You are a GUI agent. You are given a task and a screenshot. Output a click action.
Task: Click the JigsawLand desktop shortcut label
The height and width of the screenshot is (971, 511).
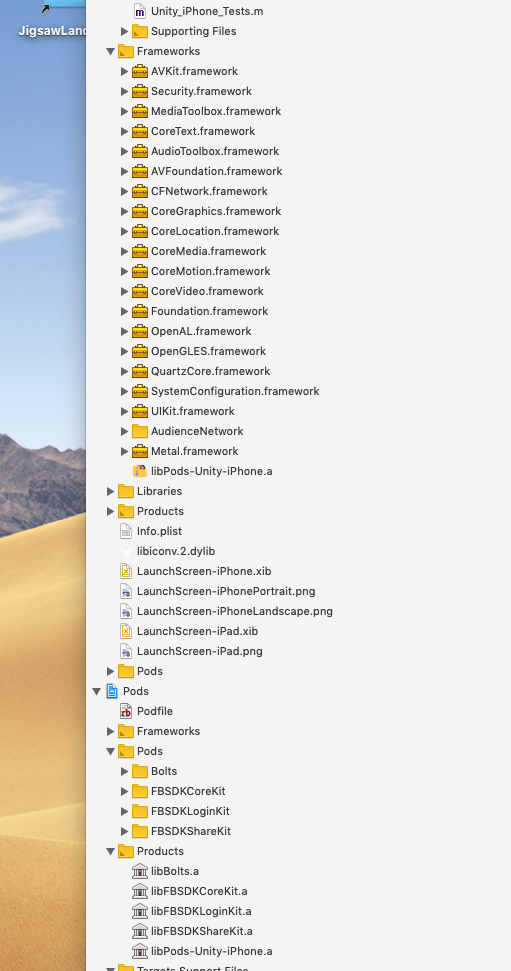[53, 31]
